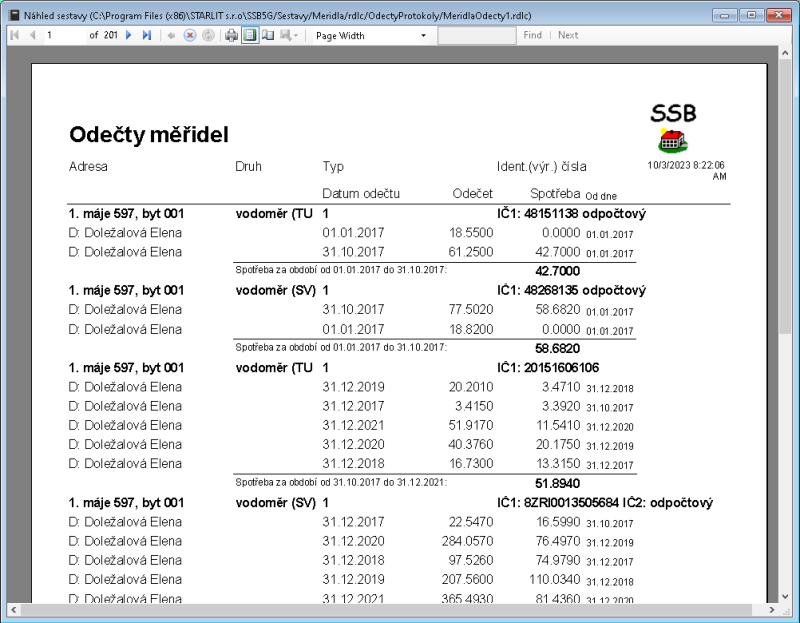Toggle the Print Layout view
Image resolution: width=800 pixels, height=623 pixels.
pyautogui.click(x=249, y=35)
